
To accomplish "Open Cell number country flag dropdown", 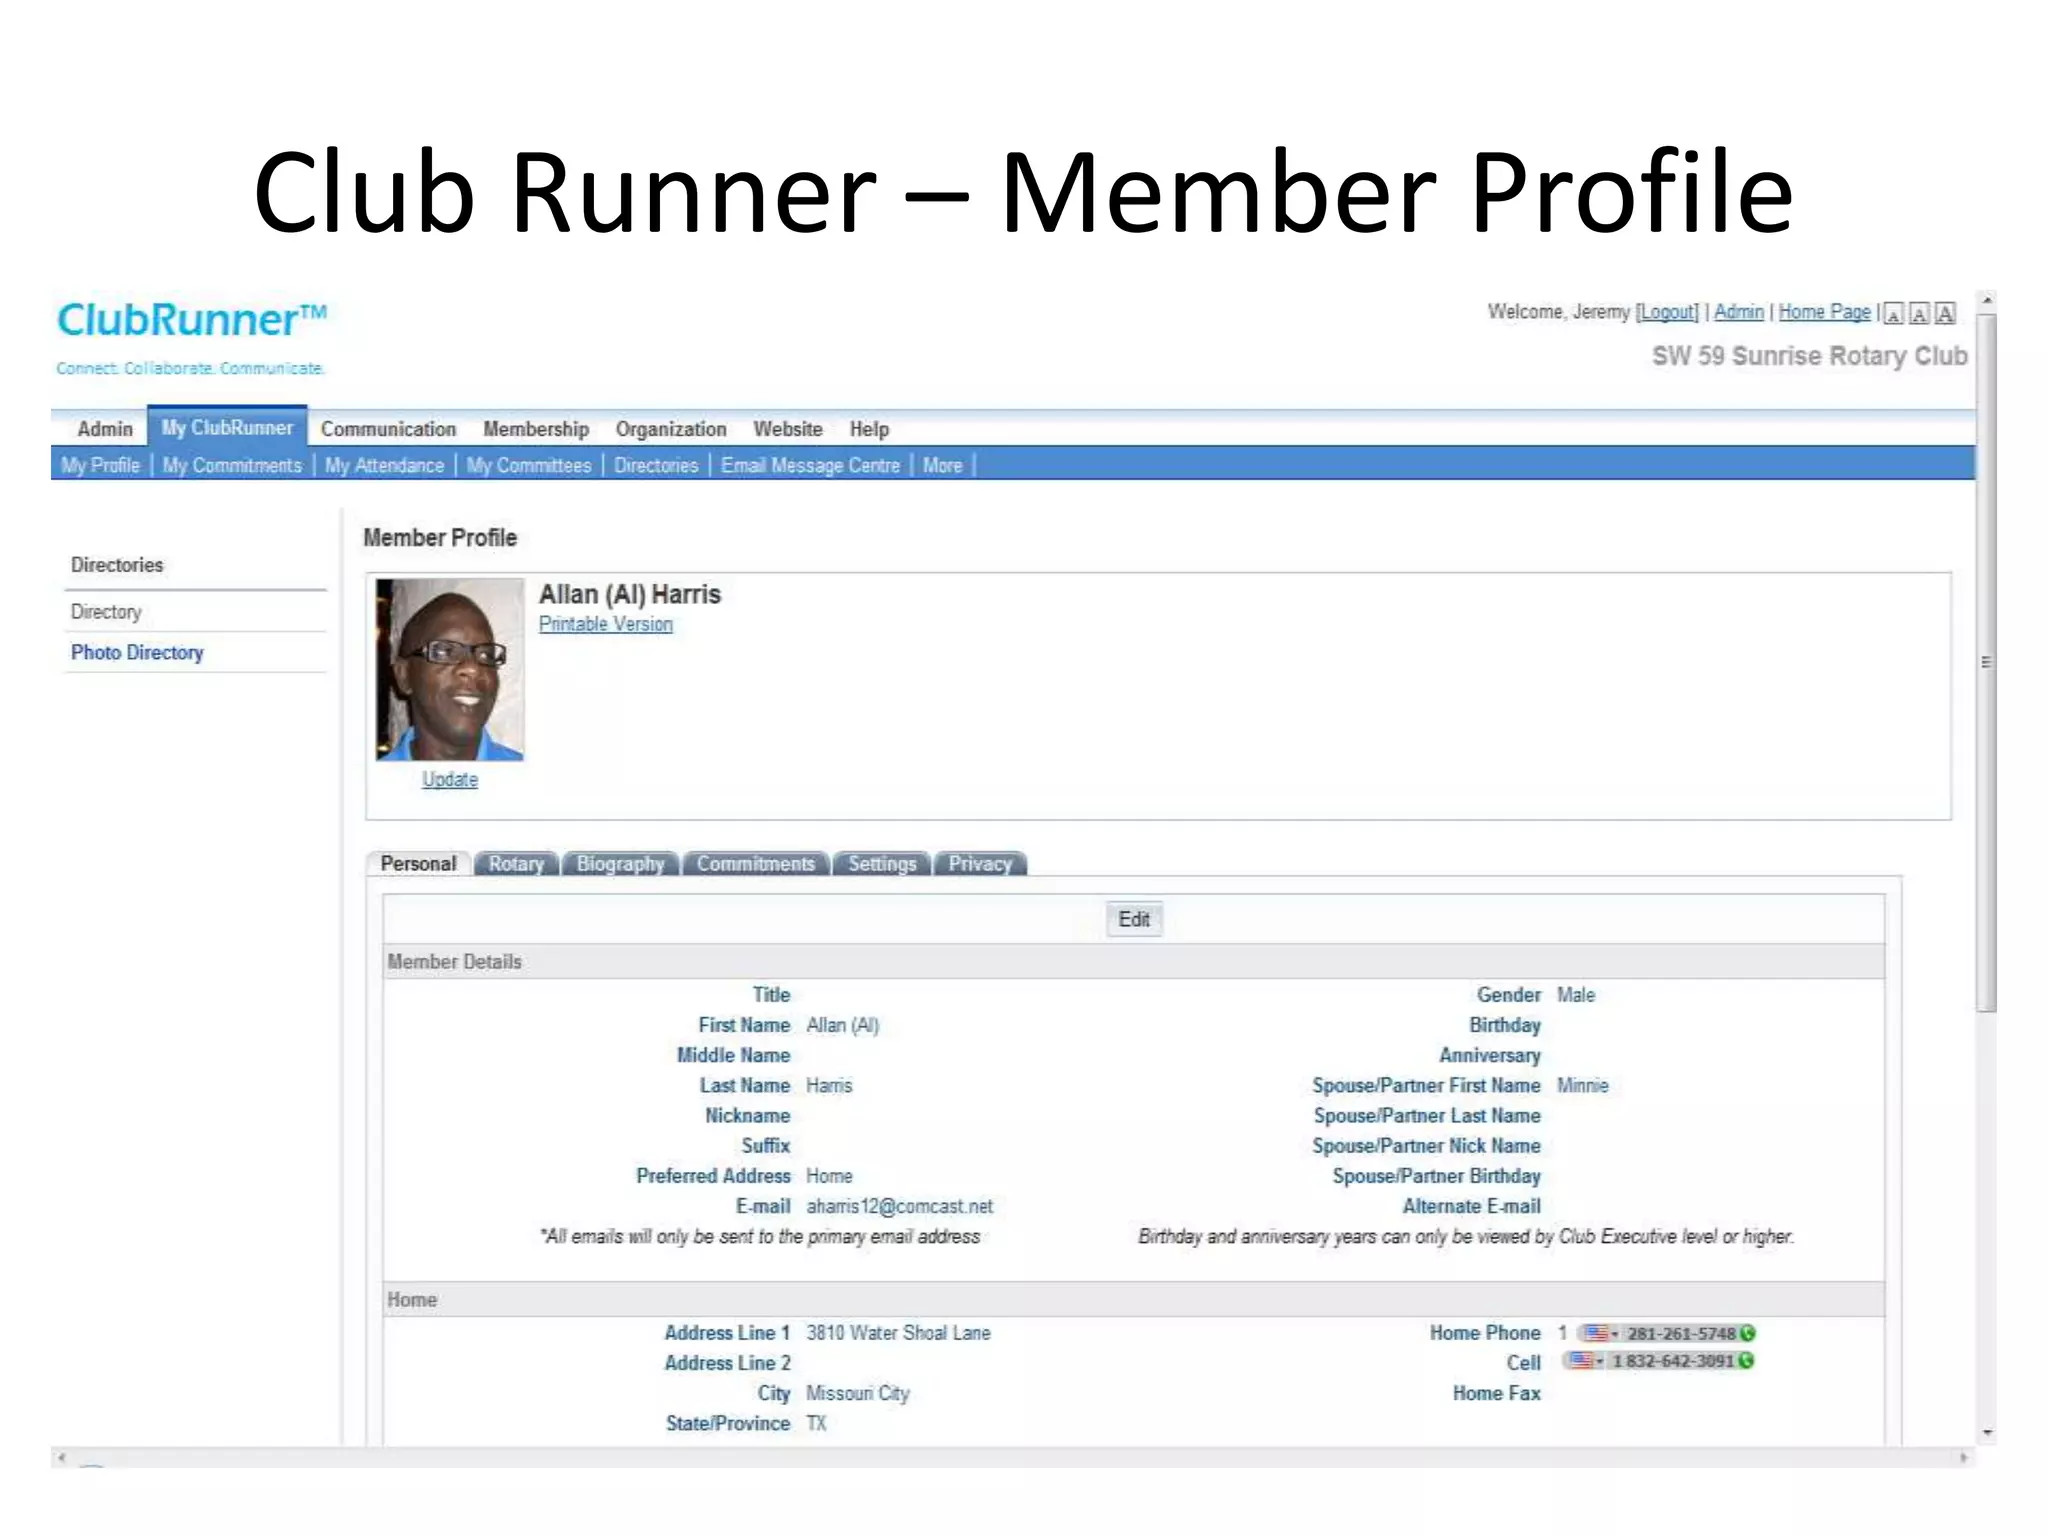I will click(1586, 1360).
